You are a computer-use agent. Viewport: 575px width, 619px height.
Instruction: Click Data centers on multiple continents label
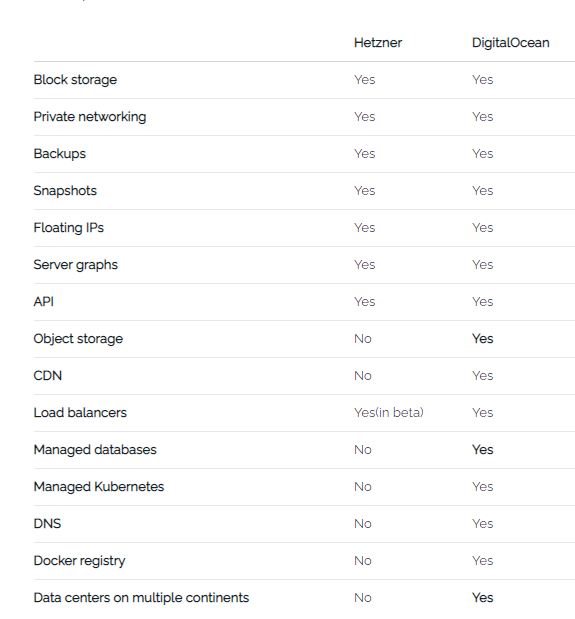pos(141,598)
